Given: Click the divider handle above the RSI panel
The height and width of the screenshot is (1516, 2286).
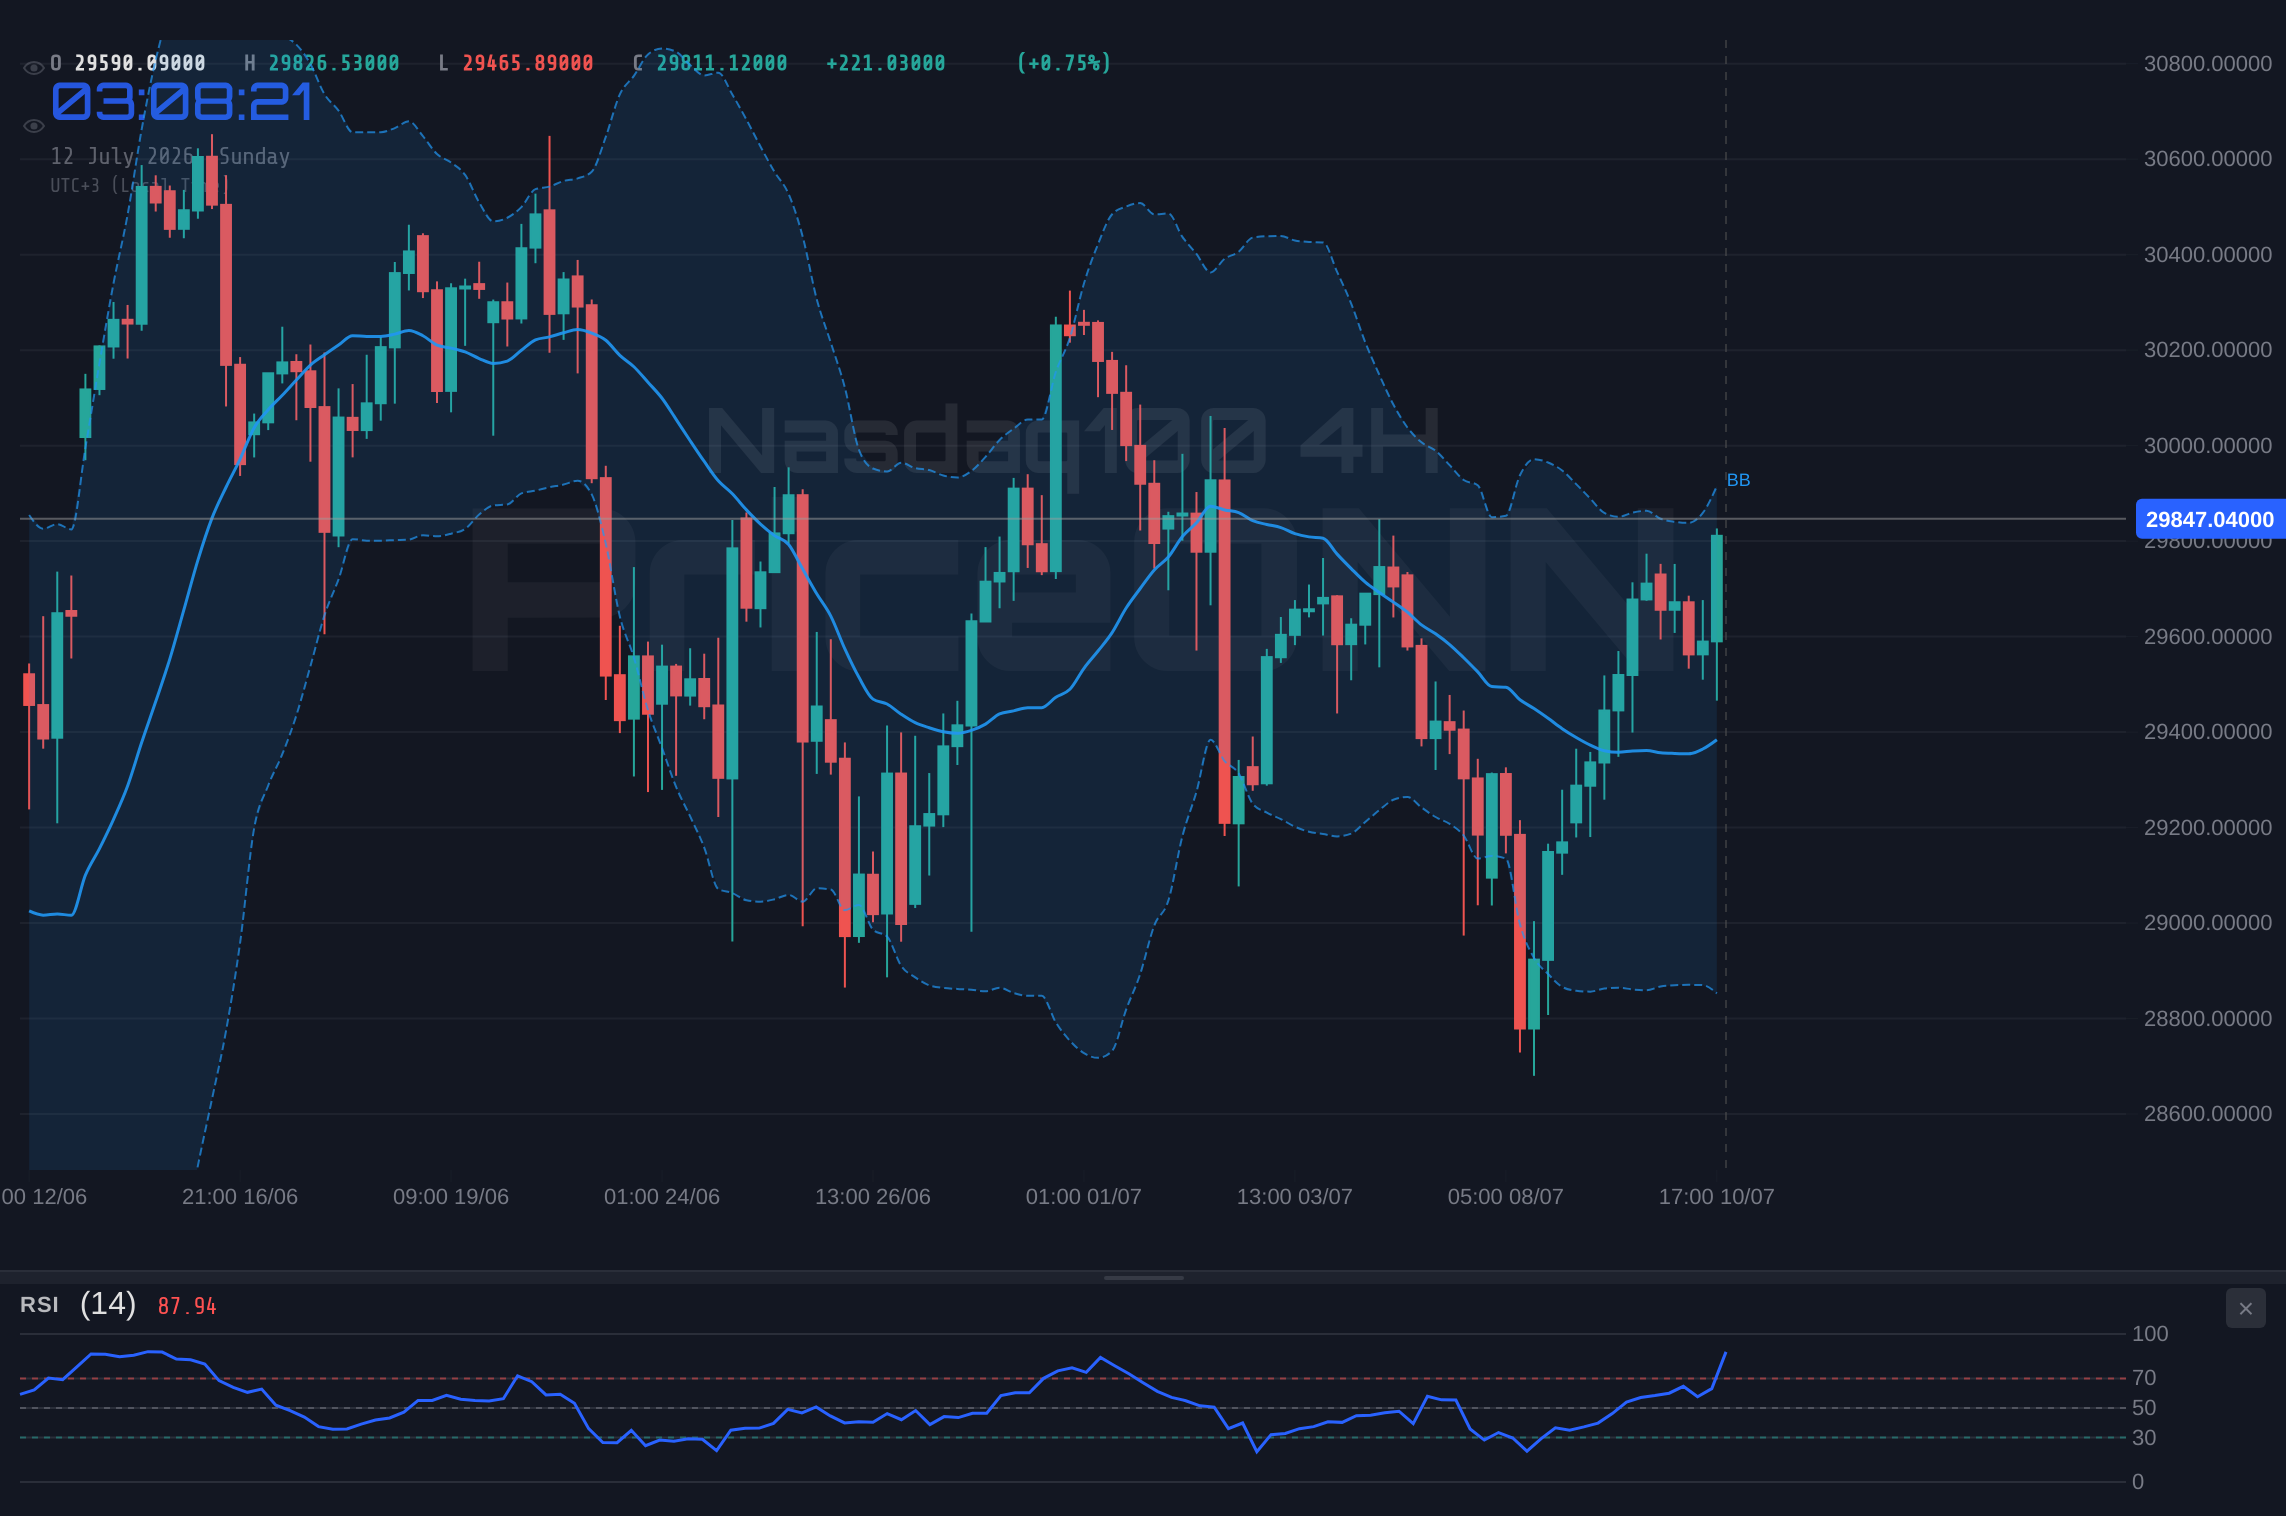Looking at the screenshot, I should click(1143, 1277).
